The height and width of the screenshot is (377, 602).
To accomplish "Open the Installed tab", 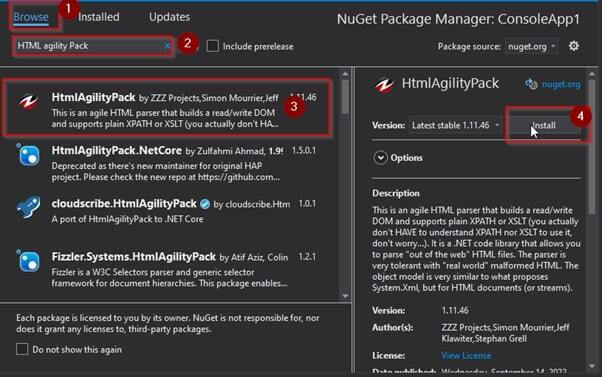I will 99,17.
